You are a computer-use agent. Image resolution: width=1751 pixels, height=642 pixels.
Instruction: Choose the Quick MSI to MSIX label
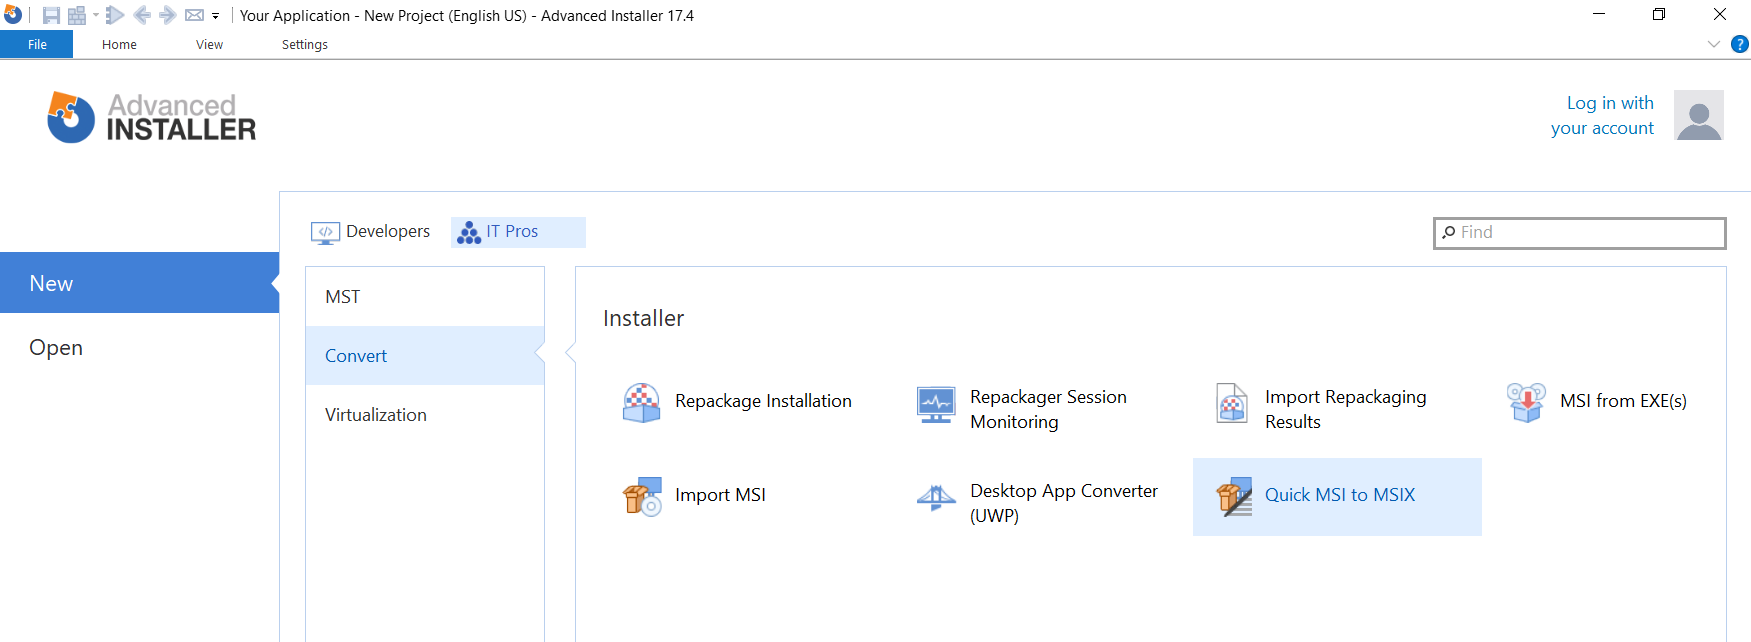(x=1340, y=495)
